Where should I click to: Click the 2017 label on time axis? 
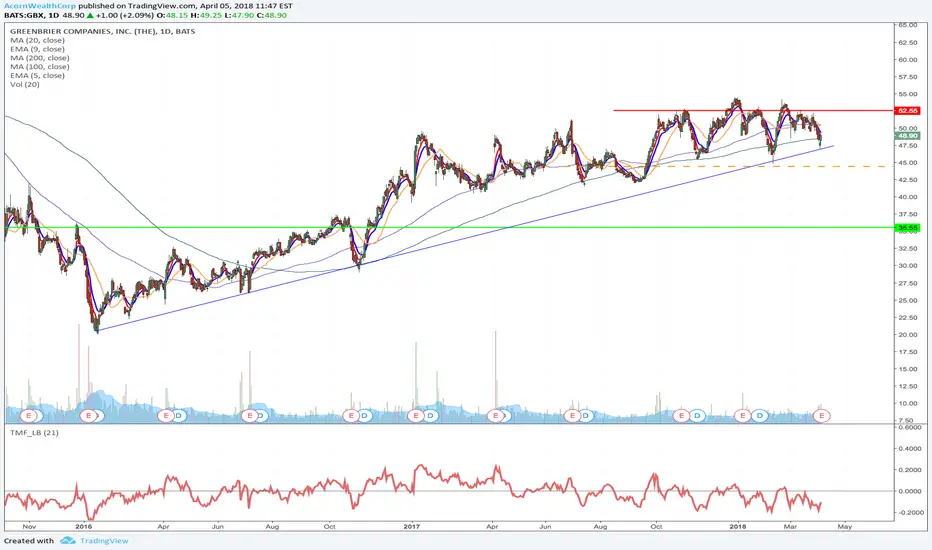[x=411, y=526]
